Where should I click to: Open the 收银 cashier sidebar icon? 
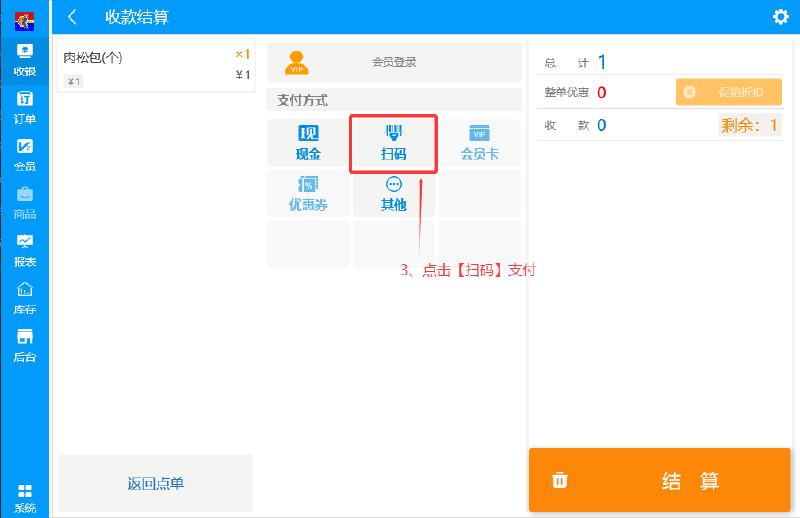24,61
